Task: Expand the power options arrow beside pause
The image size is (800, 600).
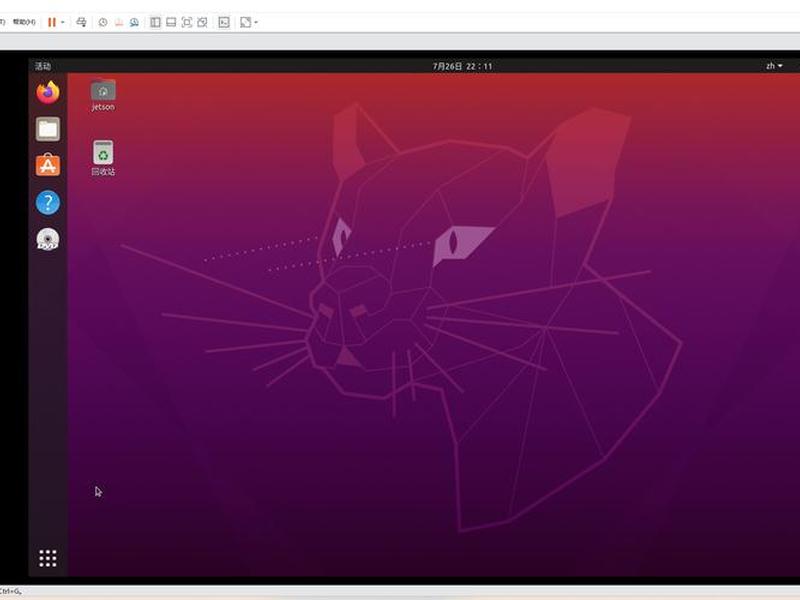Action: point(62,22)
